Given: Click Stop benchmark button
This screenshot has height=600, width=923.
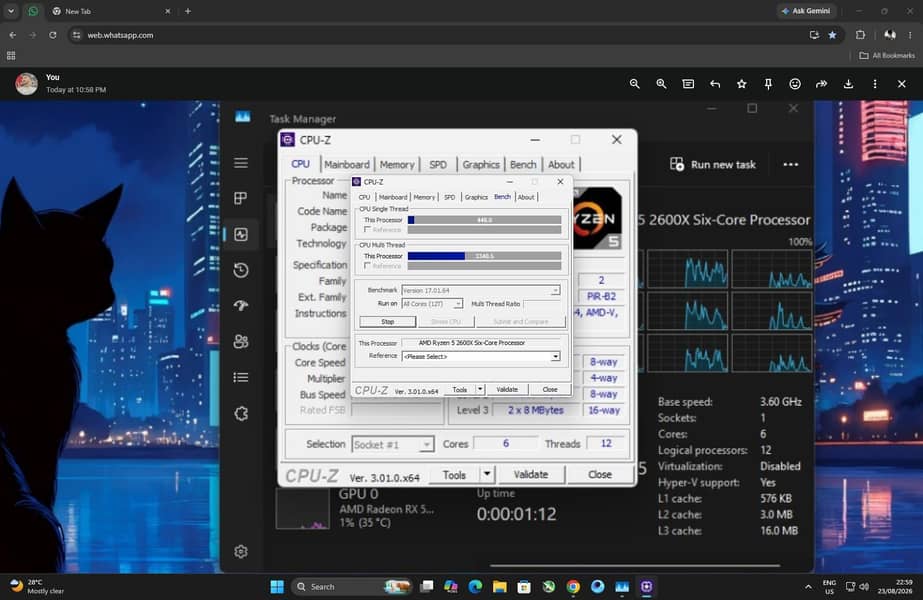Looking at the screenshot, I should click(x=387, y=321).
